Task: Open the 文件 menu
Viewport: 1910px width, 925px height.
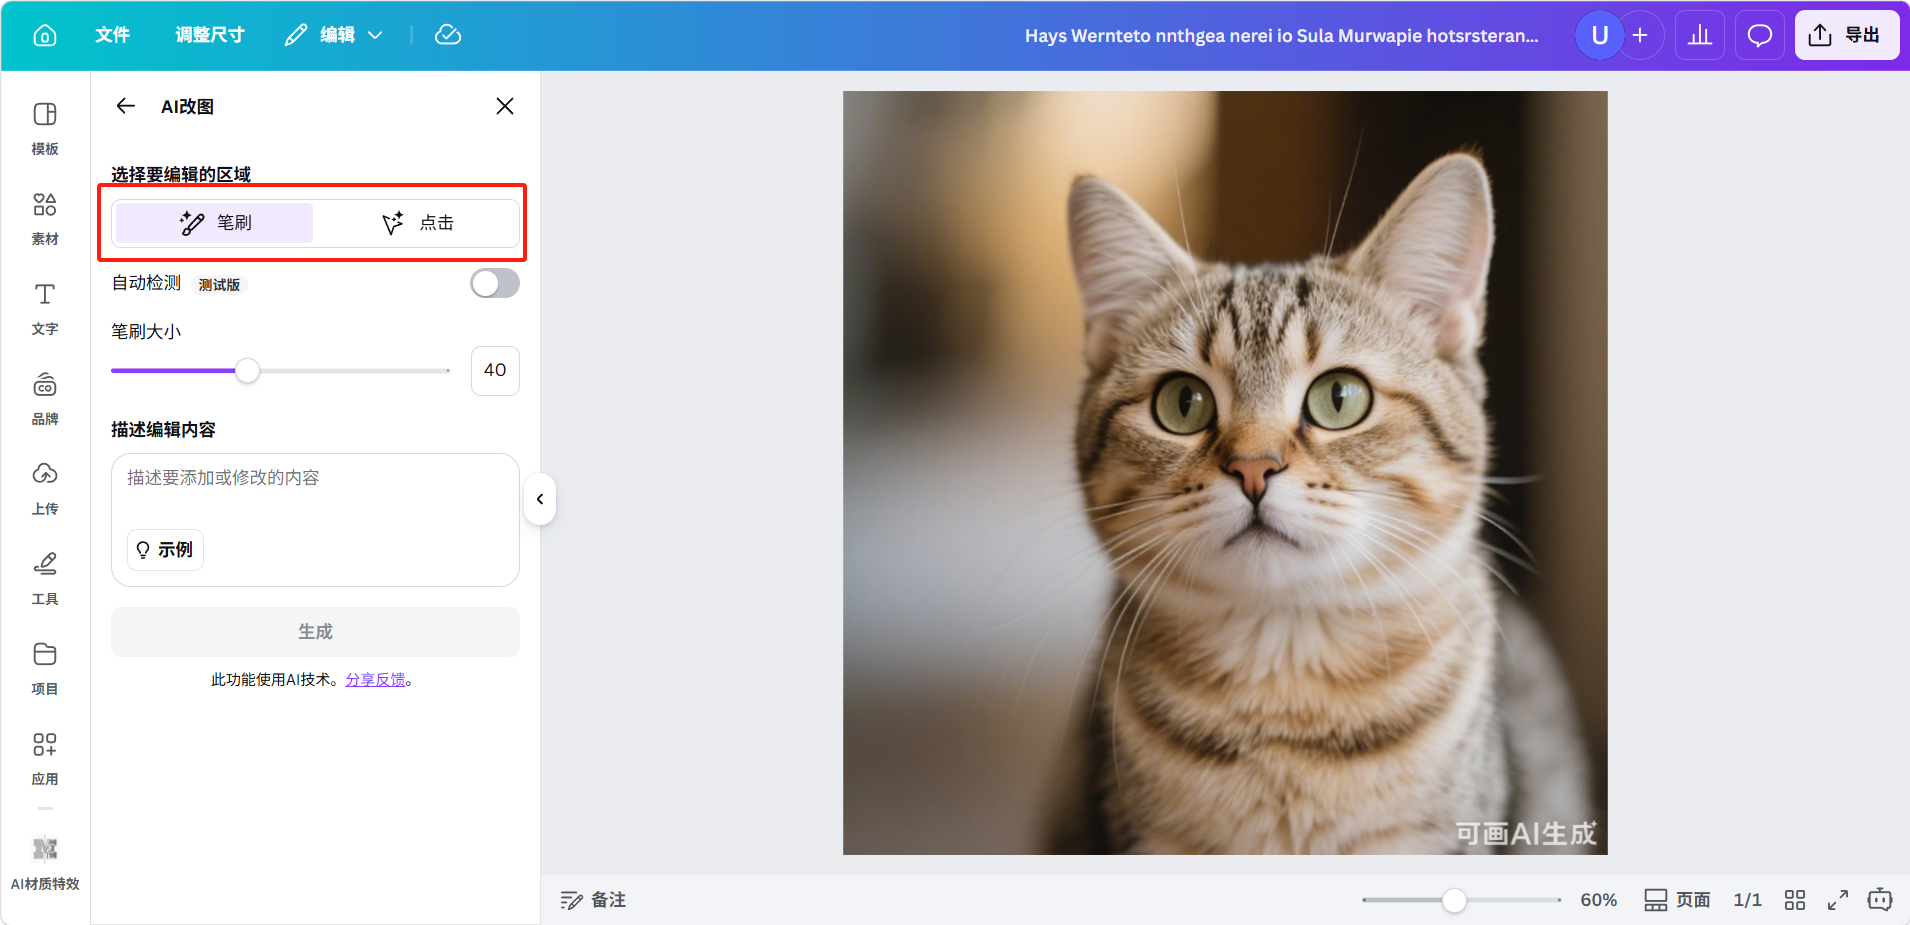Action: click(112, 35)
